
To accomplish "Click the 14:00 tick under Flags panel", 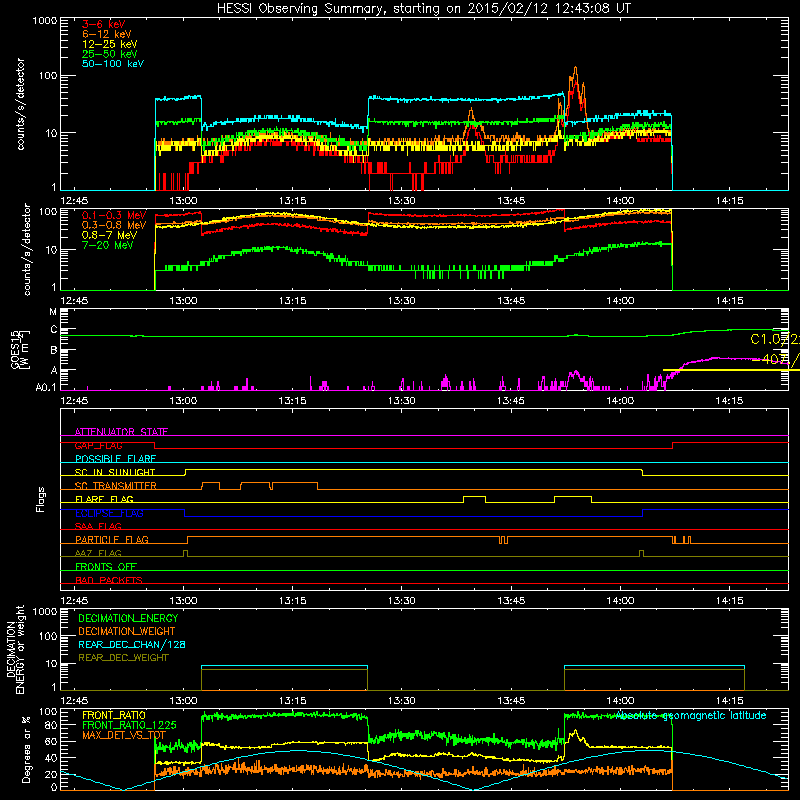I will point(620,601).
